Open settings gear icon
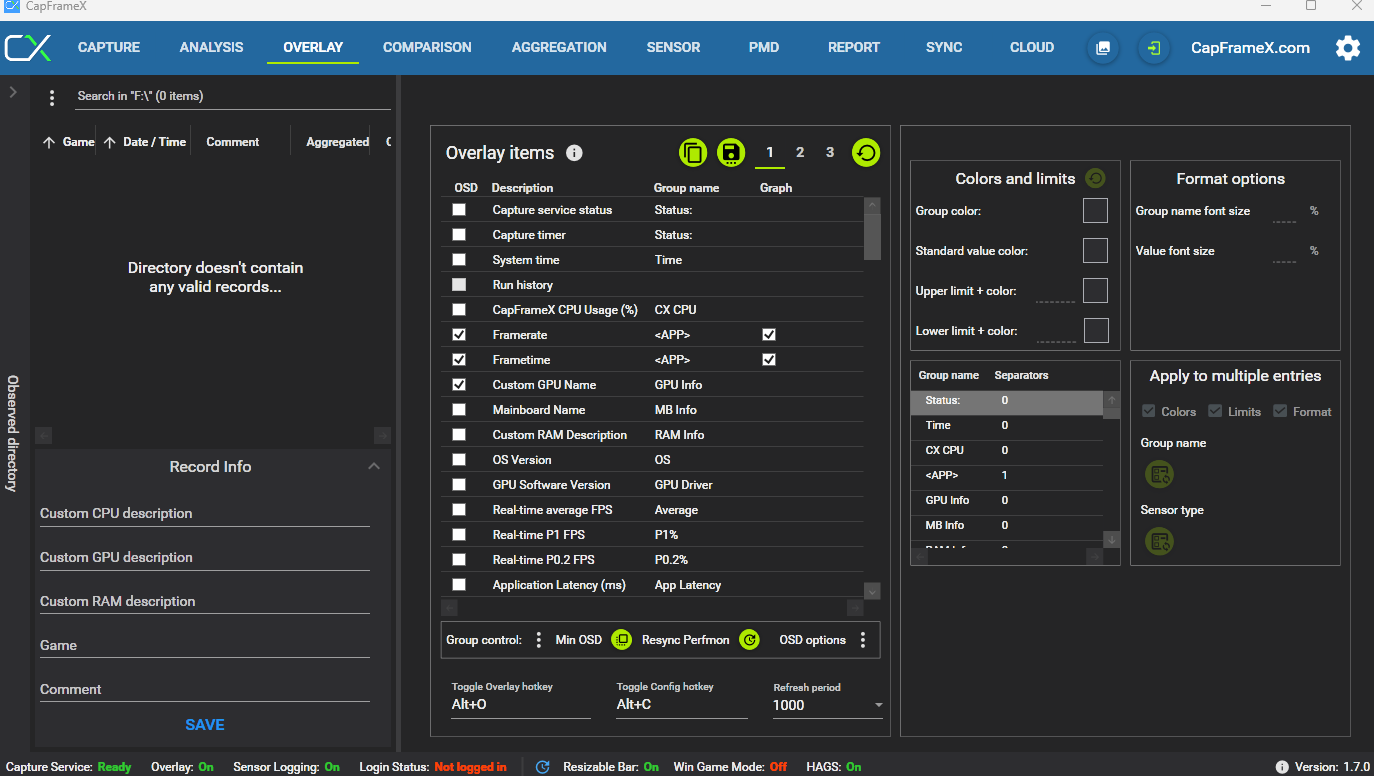Image resolution: width=1374 pixels, height=776 pixels. [1348, 48]
